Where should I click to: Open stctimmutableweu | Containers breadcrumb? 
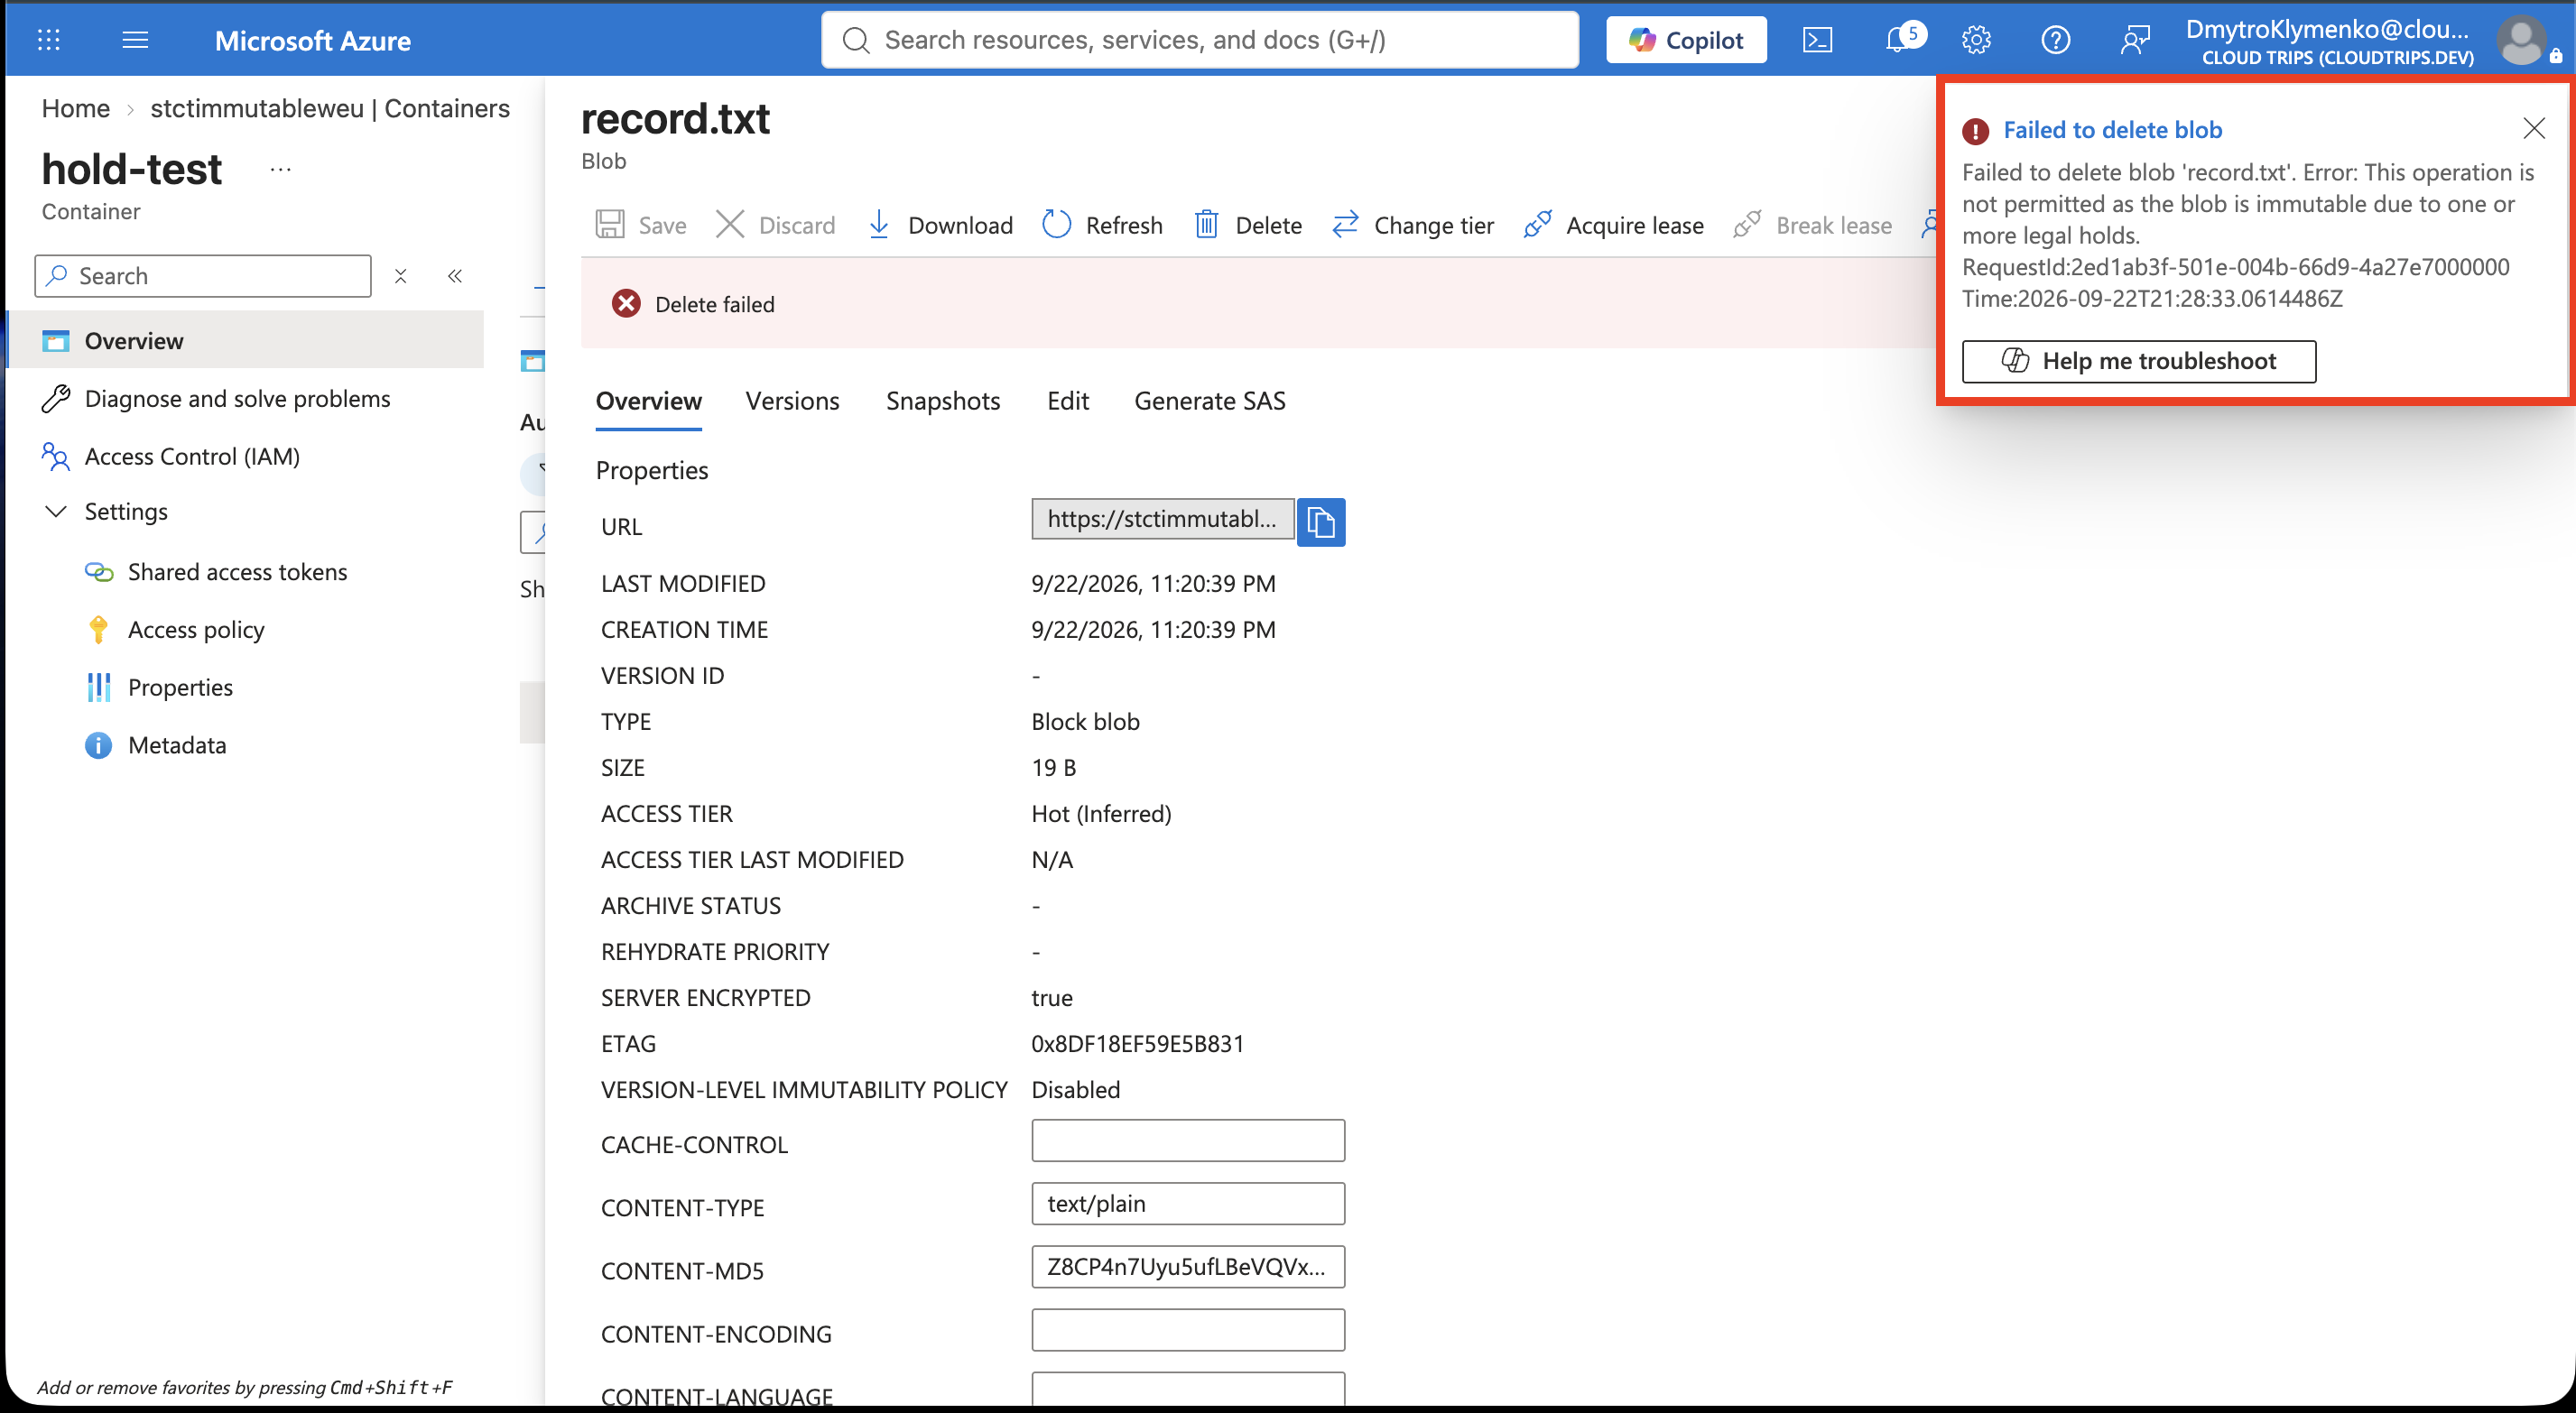[330, 108]
